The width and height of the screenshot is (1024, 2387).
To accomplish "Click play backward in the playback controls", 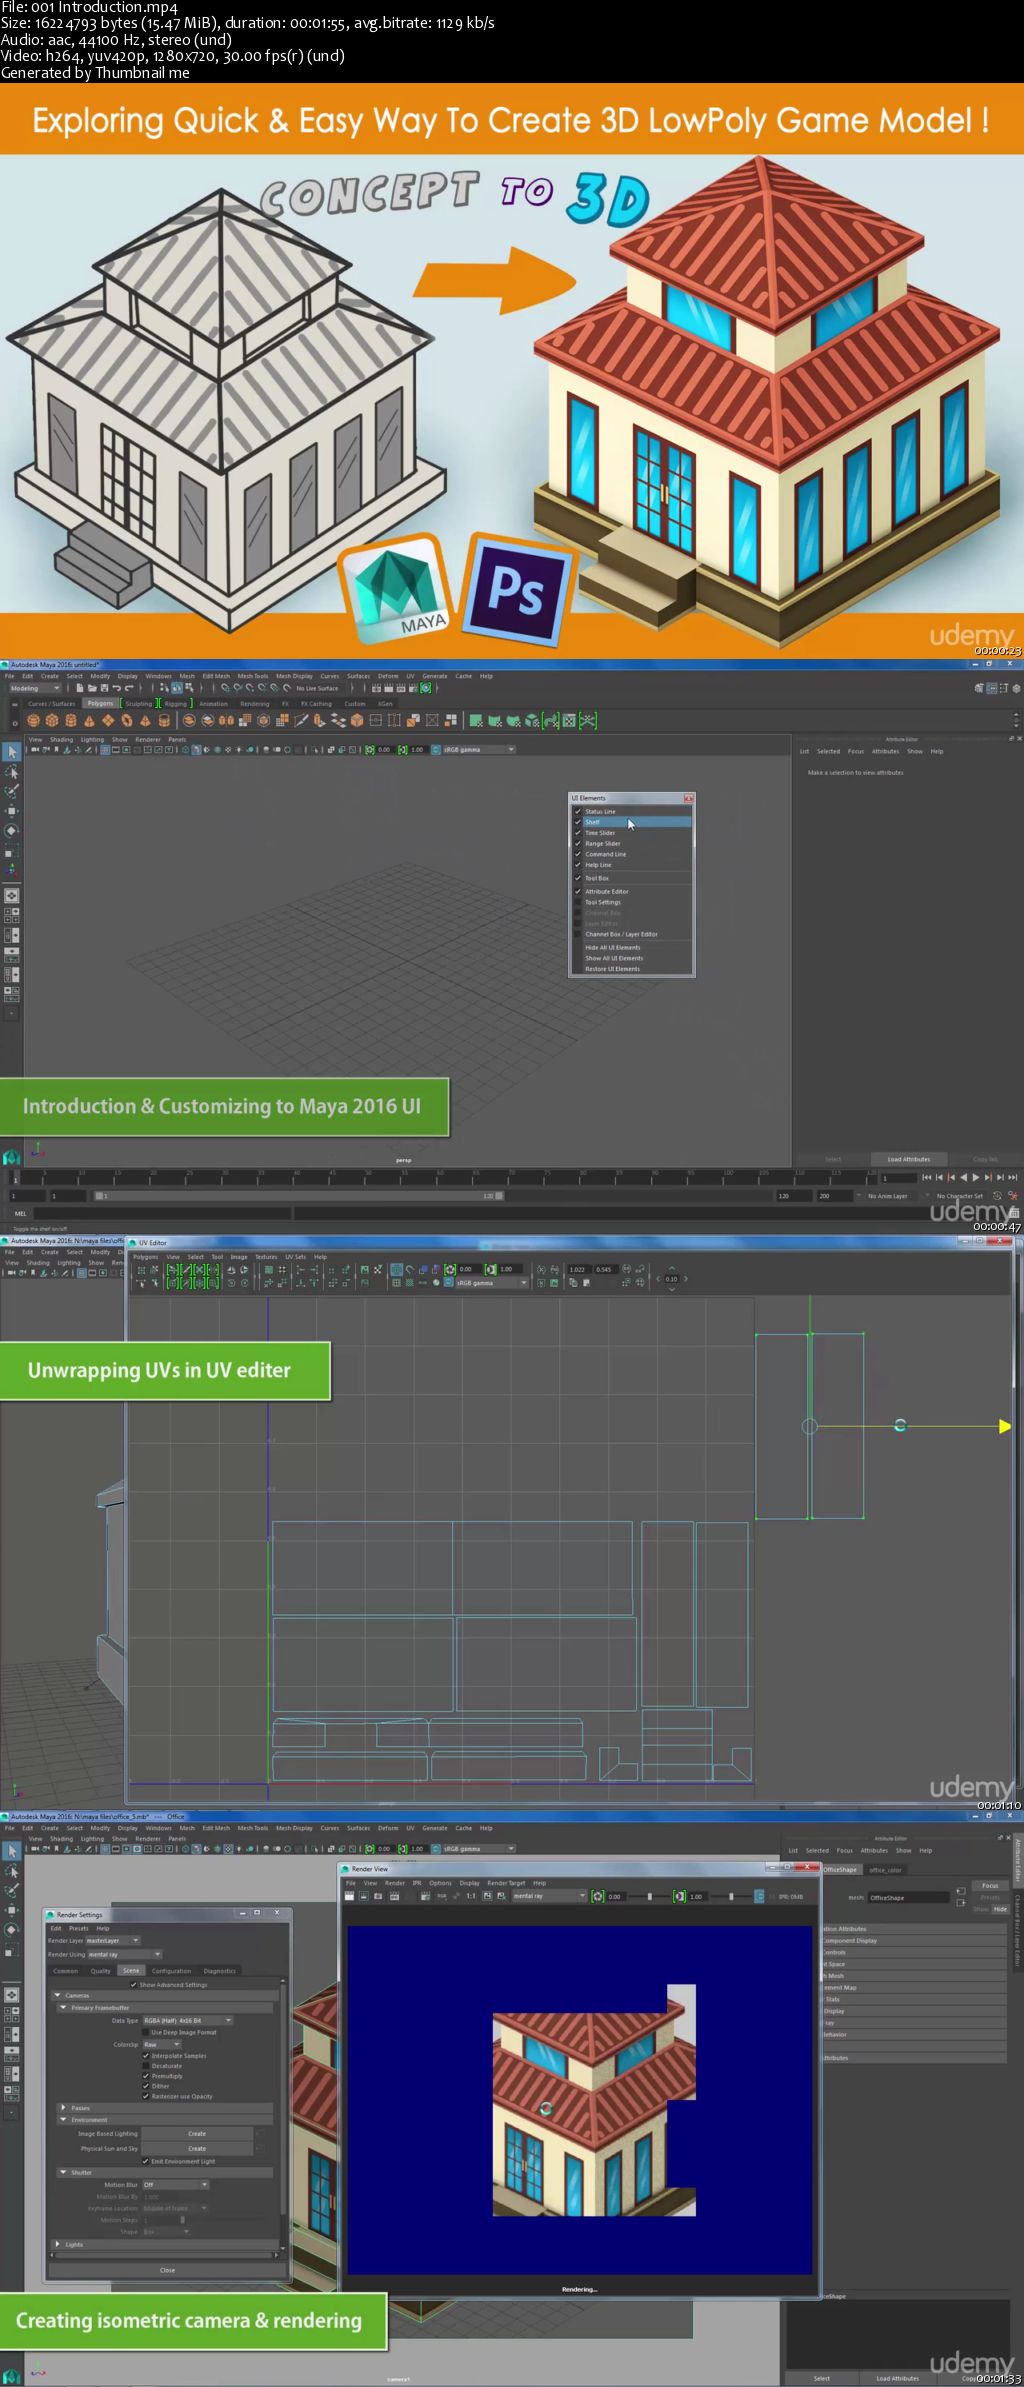I will tap(963, 1177).
